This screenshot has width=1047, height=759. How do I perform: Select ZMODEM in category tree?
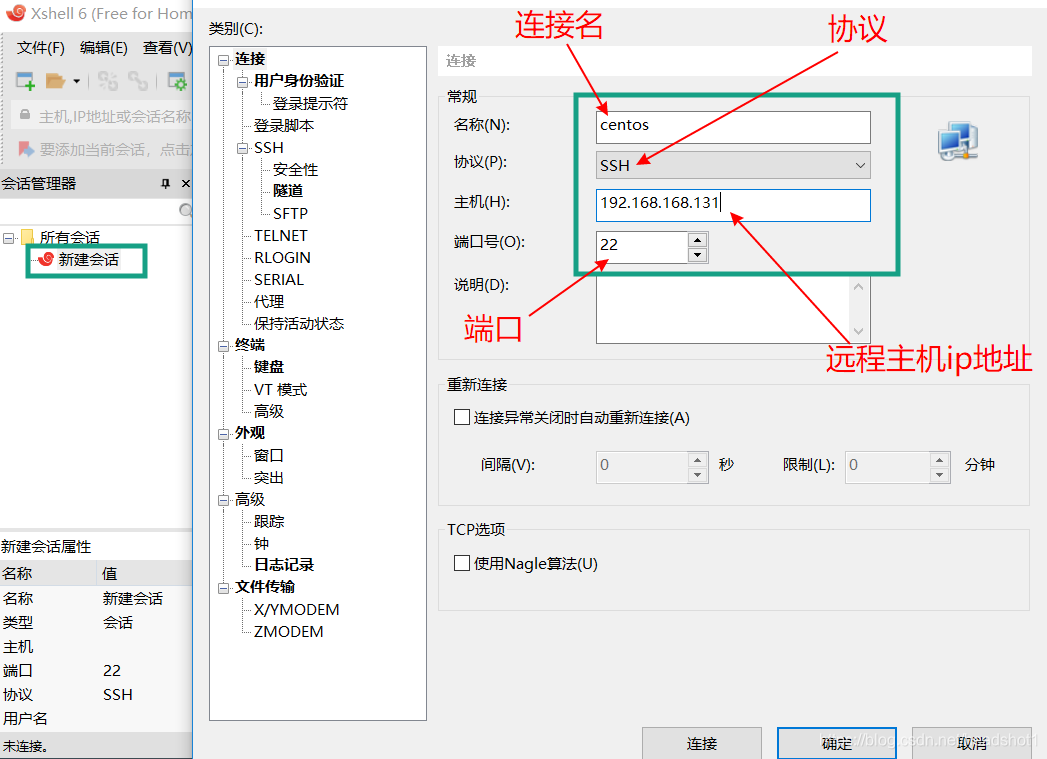(288, 631)
